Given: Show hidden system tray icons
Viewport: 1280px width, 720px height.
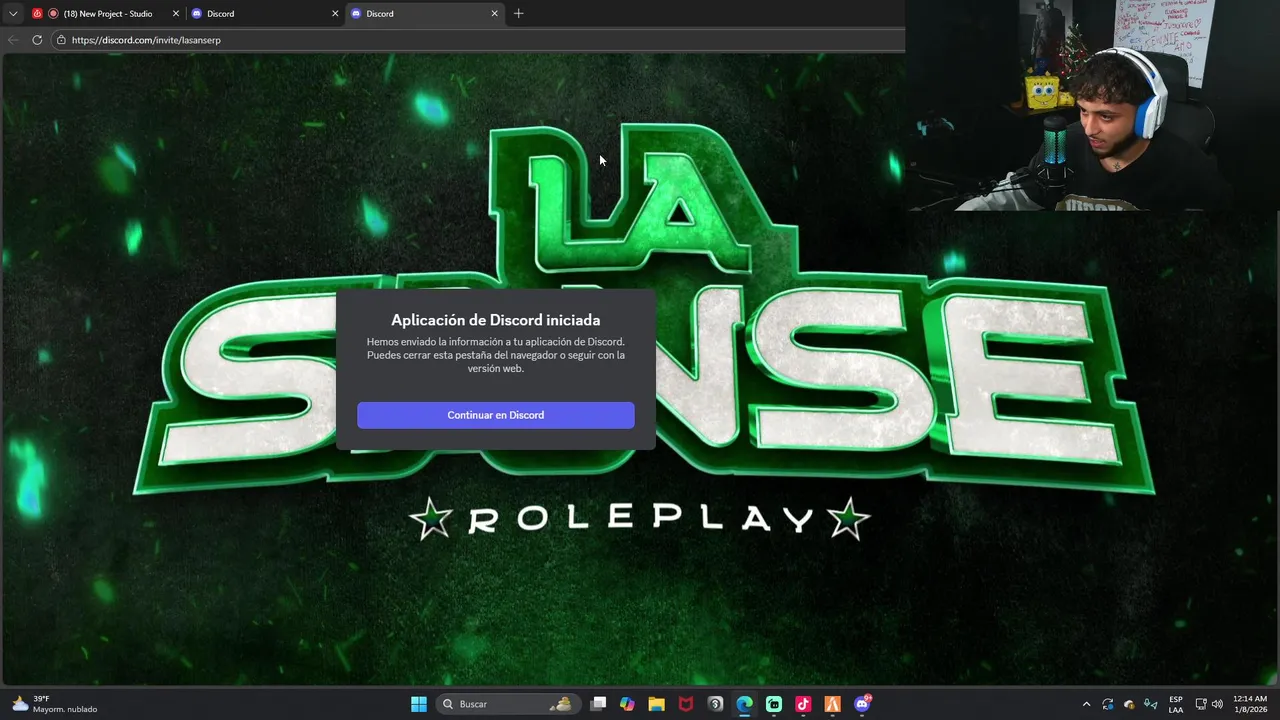Looking at the screenshot, I should point(1087,704).
